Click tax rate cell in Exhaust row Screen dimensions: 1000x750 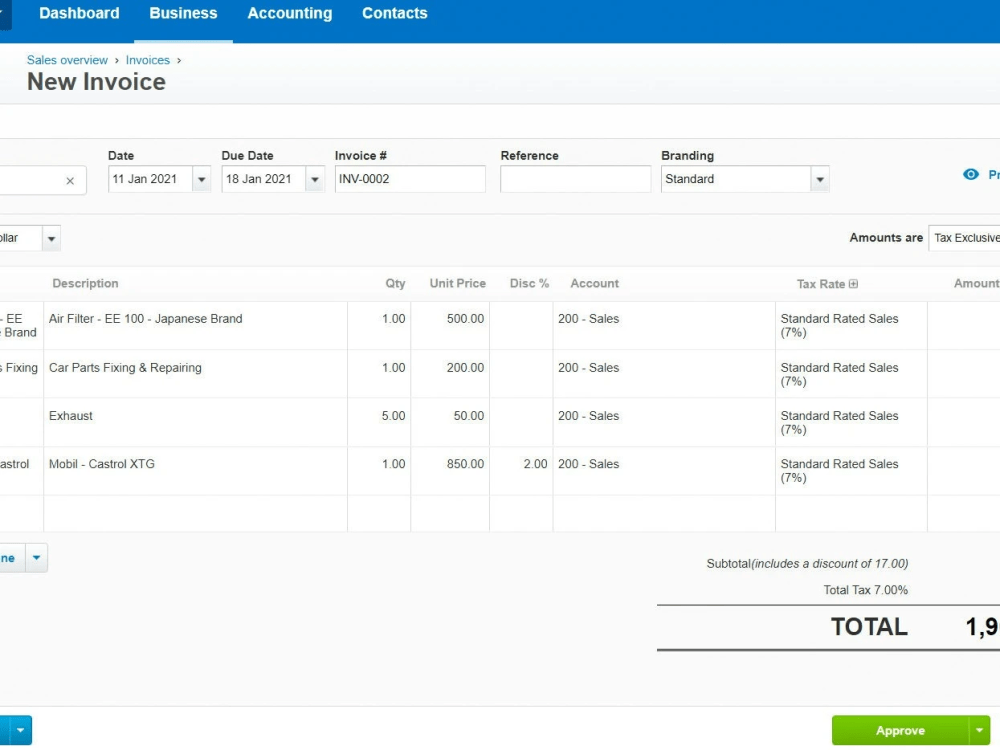(x=851, y=422)
